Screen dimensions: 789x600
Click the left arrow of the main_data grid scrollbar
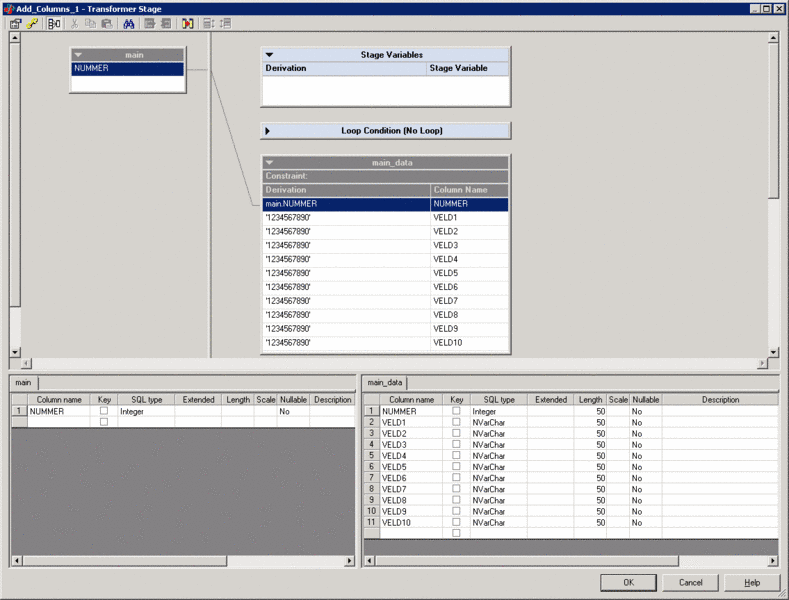pos(369,560)
